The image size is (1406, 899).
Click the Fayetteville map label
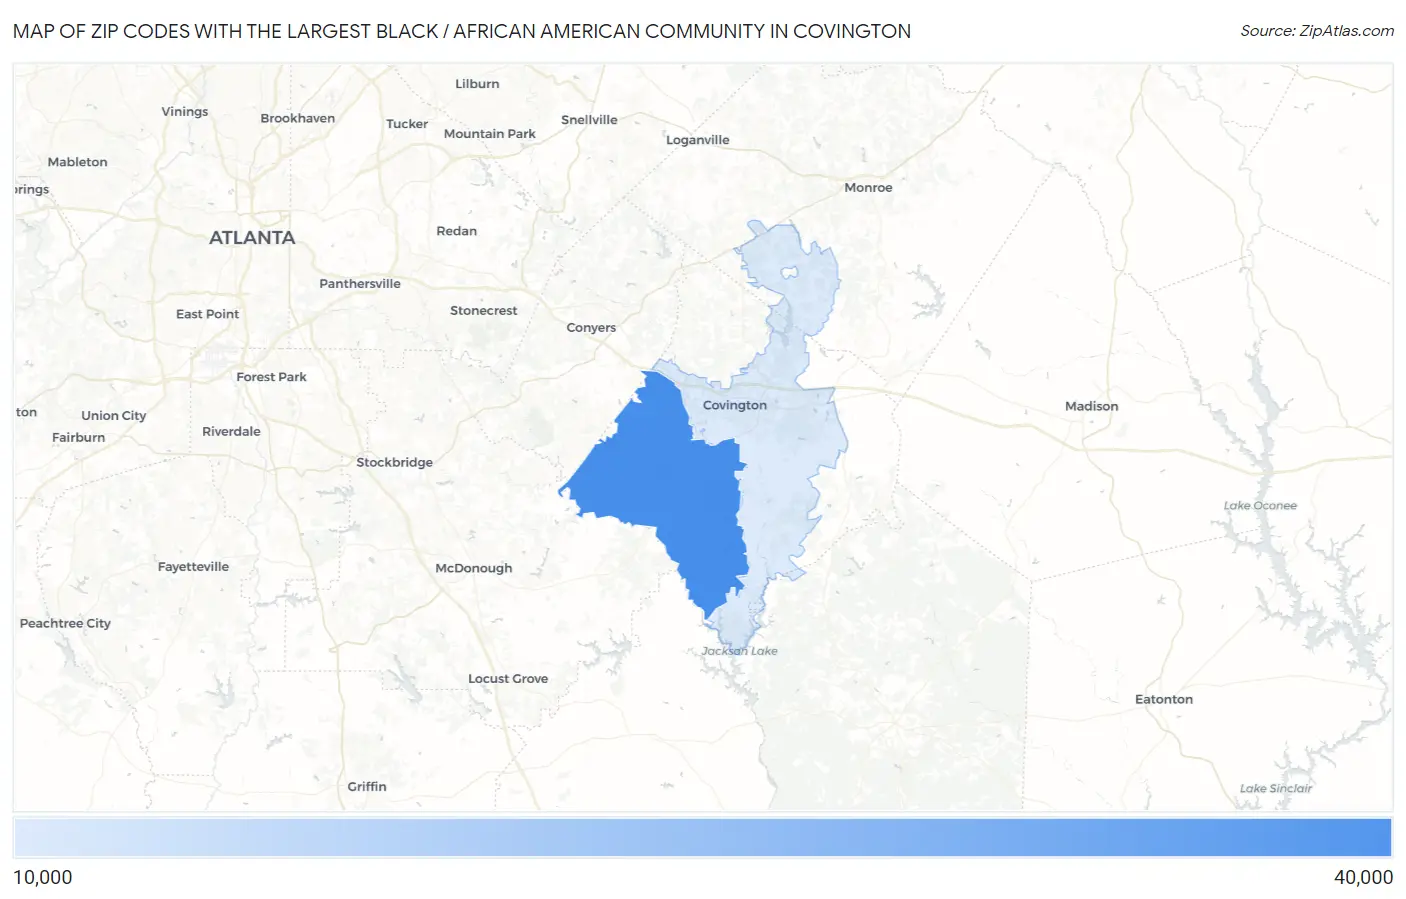click(193, 567)
